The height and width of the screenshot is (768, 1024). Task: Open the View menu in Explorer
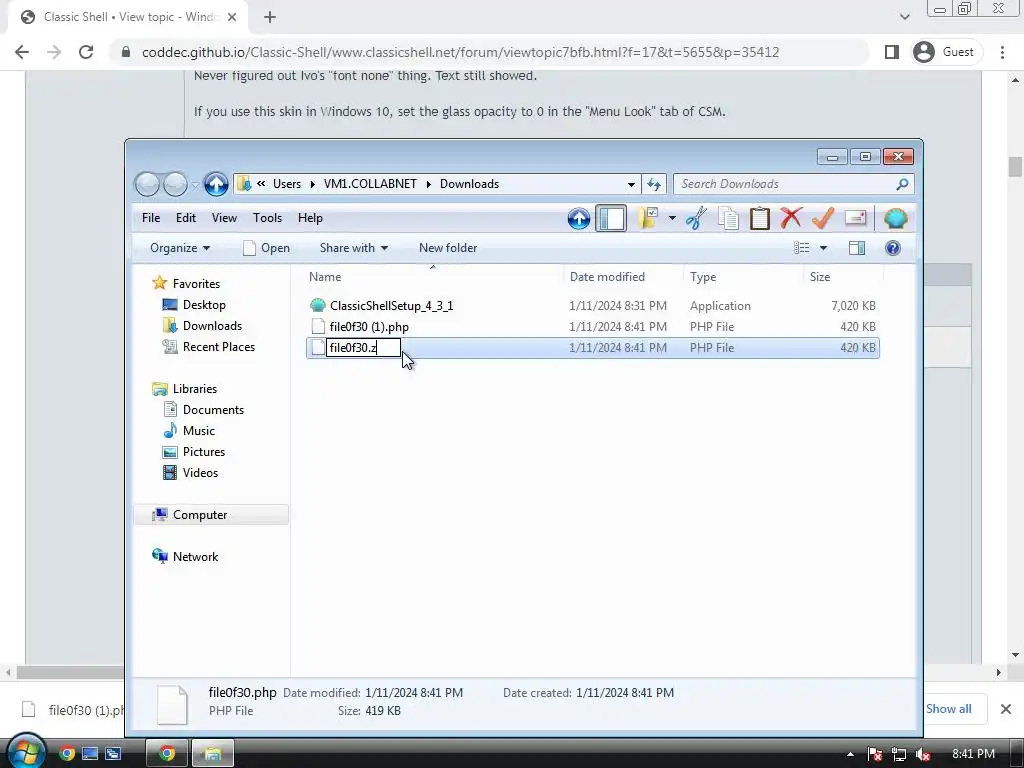click(x=224, y=218)
